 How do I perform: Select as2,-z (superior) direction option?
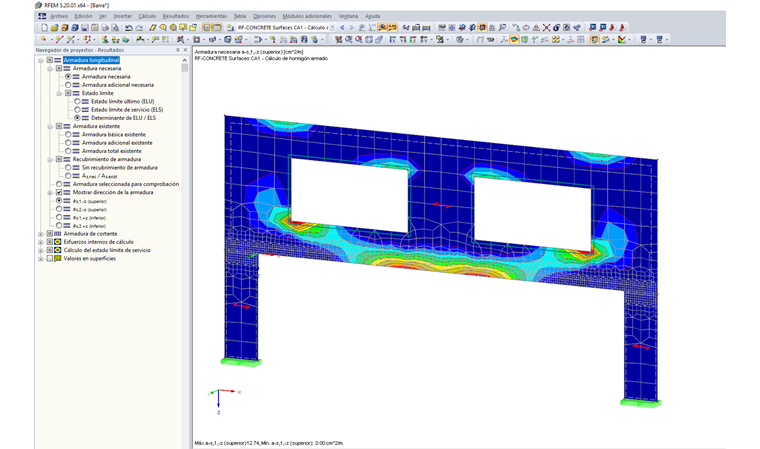tap(59, 209)
